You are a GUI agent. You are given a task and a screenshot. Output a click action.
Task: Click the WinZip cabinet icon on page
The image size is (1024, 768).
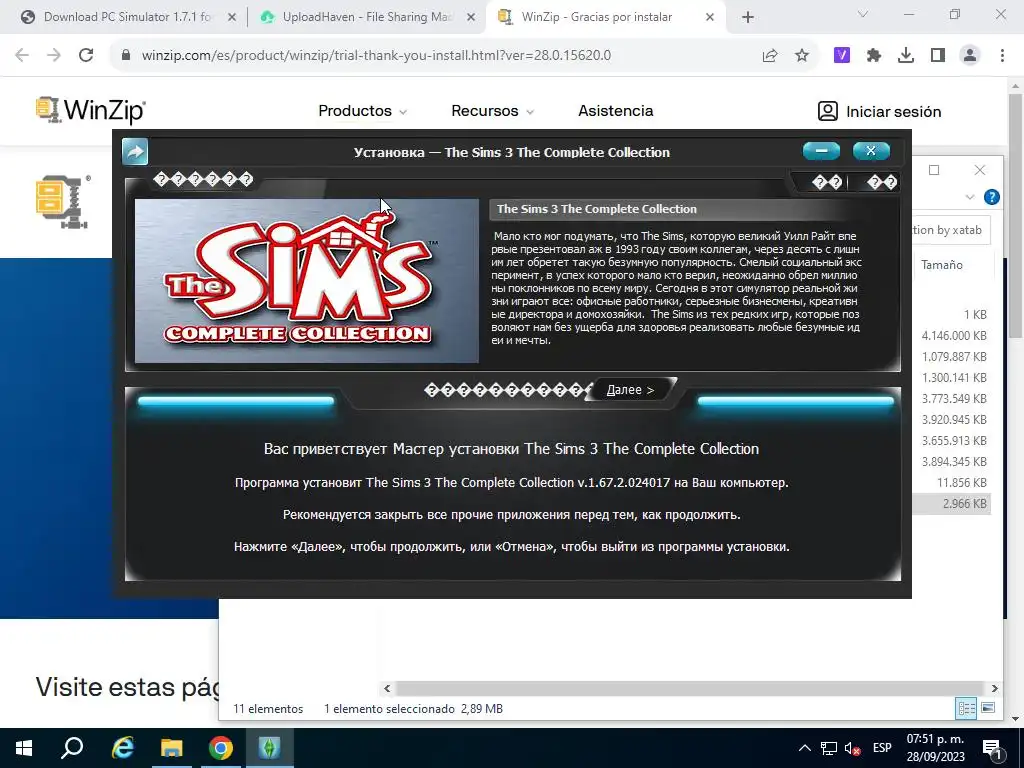[63, 201]
